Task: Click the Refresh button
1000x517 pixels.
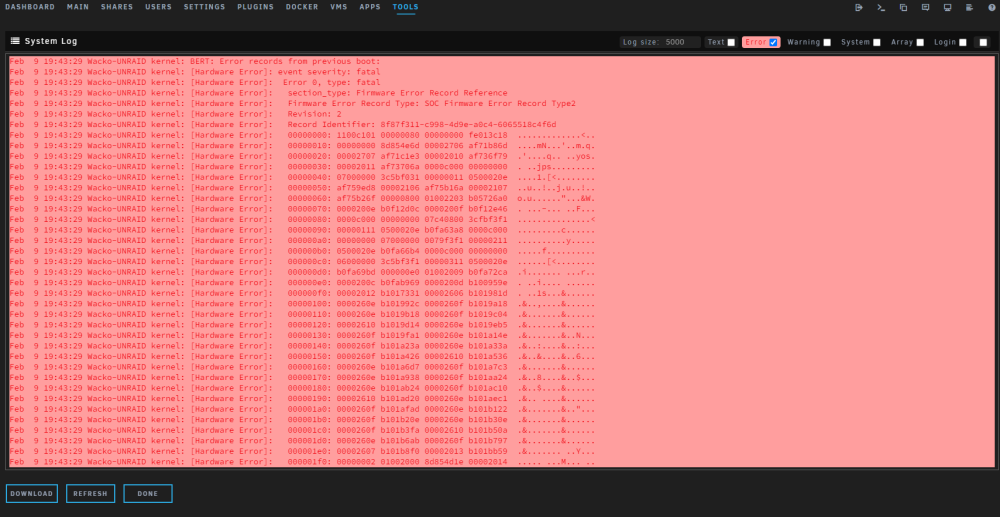Action: (91, 493)
